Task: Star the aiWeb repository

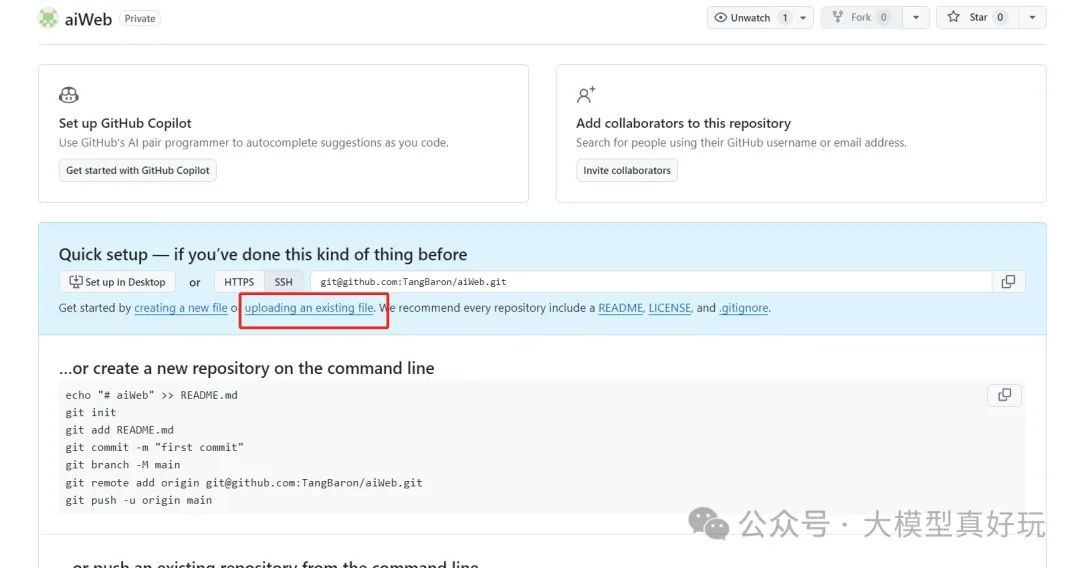Action: [978, 17]
